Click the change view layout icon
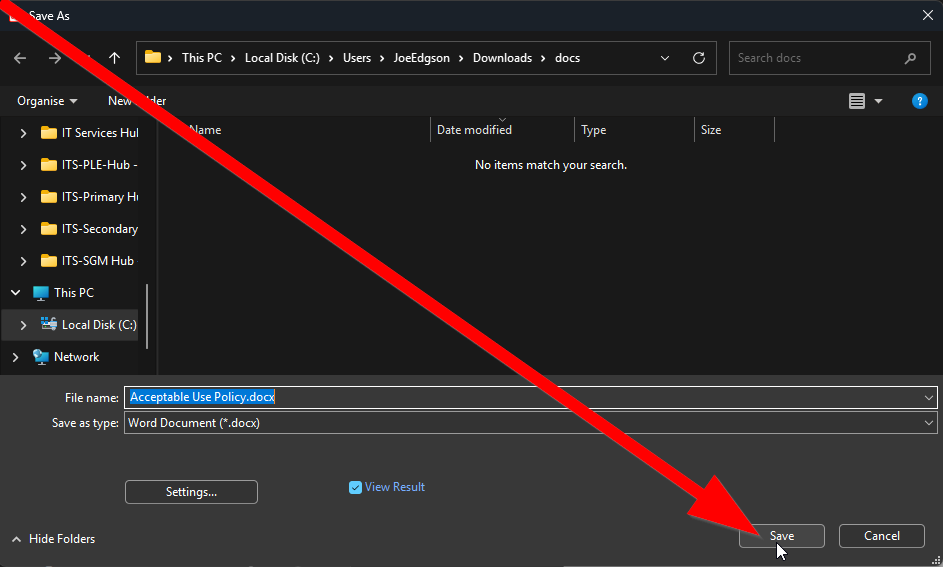This screenshot has height=567, width=943. [x=857, y=101]
